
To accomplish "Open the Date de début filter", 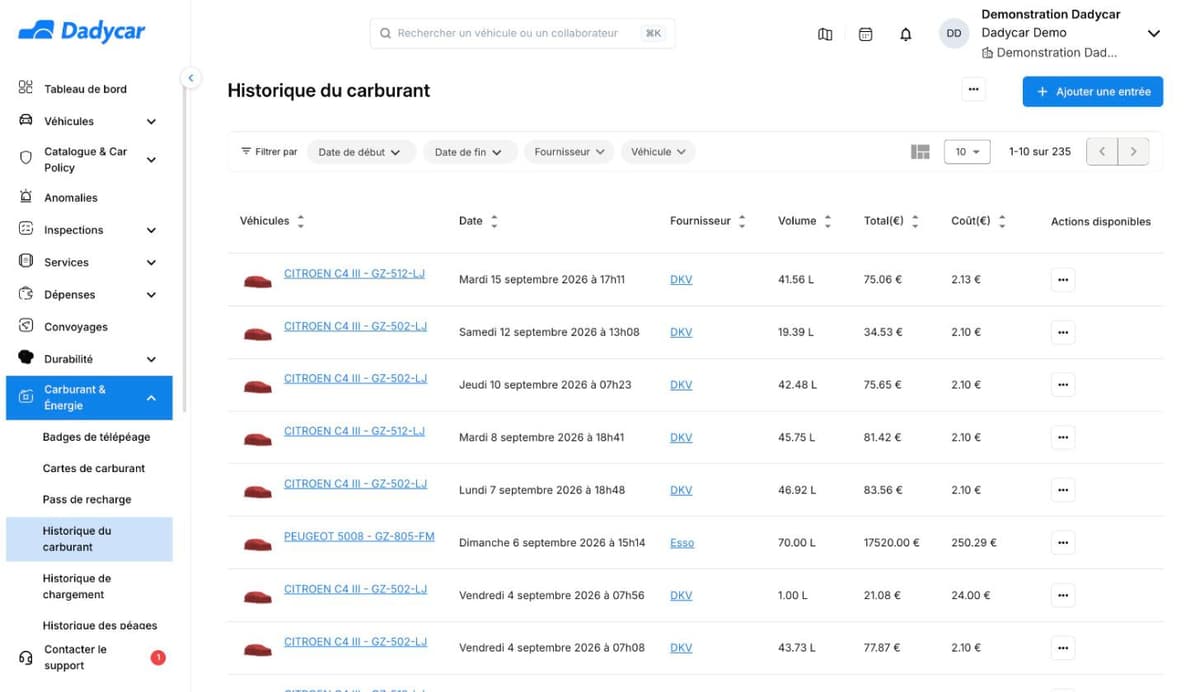I will (360, 152).
